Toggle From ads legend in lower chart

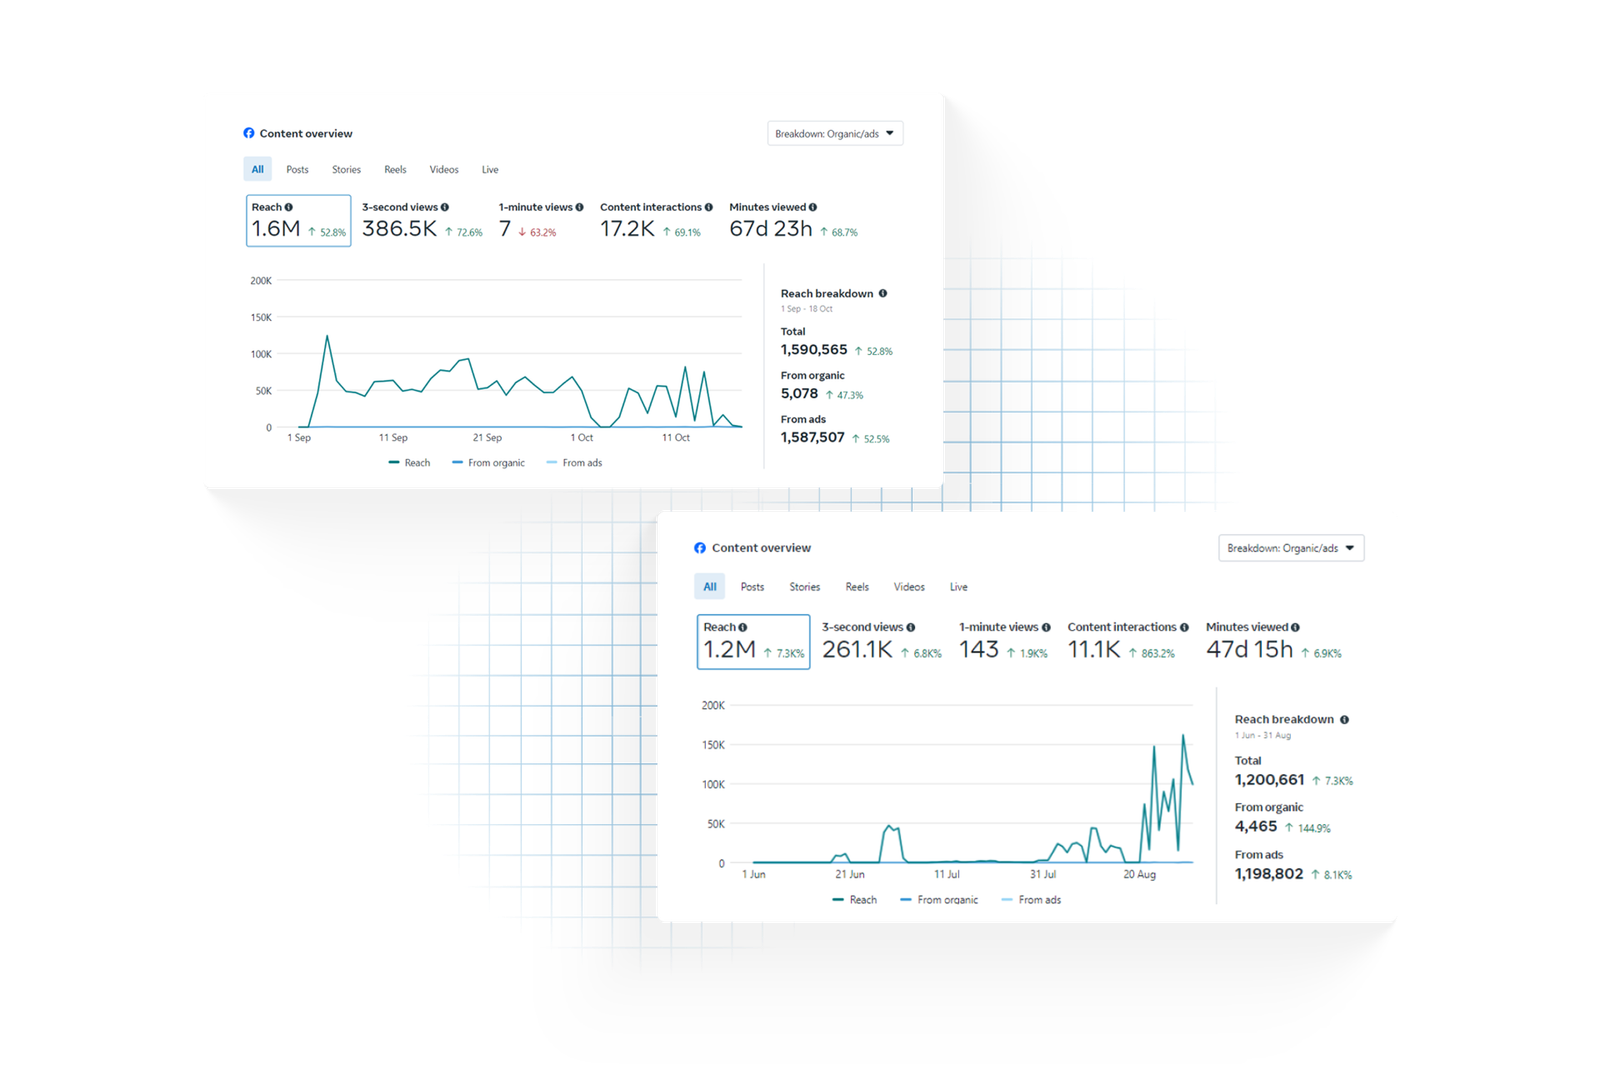click(1031, 900)
